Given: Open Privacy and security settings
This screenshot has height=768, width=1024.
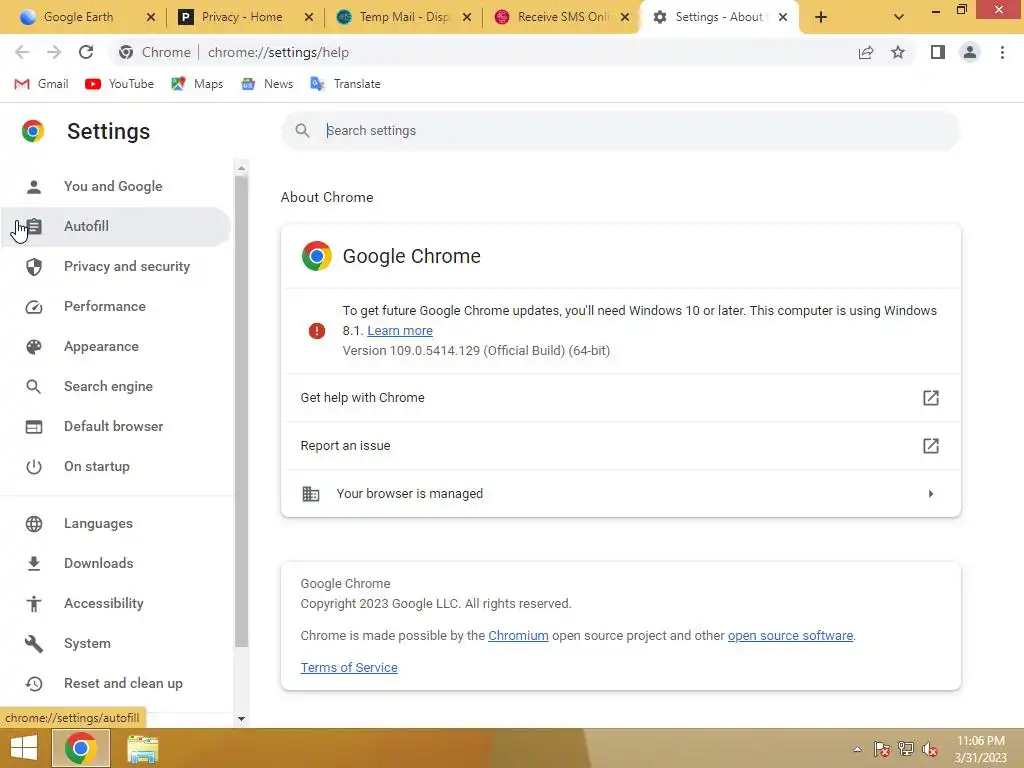Looking at the screenshot, I should coord(116,266).
